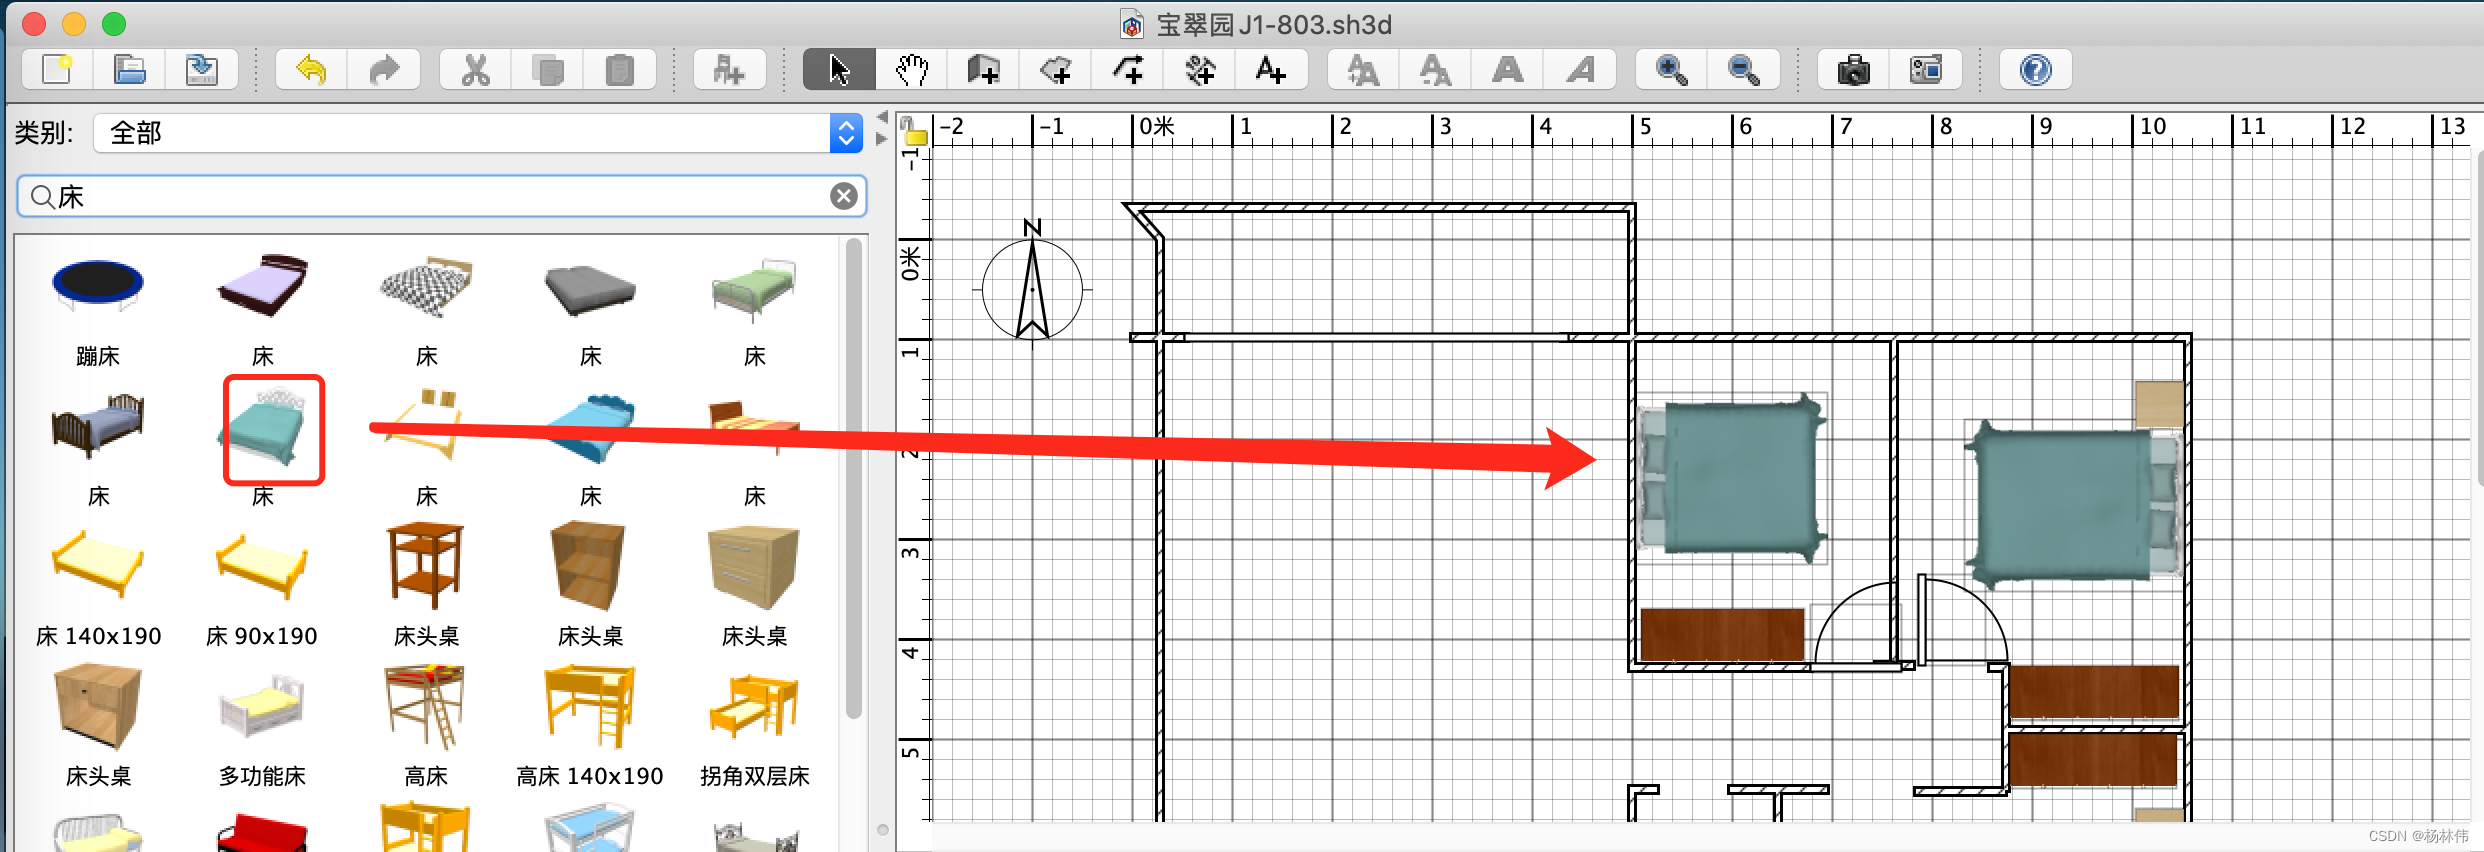Create a new home file
Viewport: 2484px width, 852px height.
[x=58, y=70]
